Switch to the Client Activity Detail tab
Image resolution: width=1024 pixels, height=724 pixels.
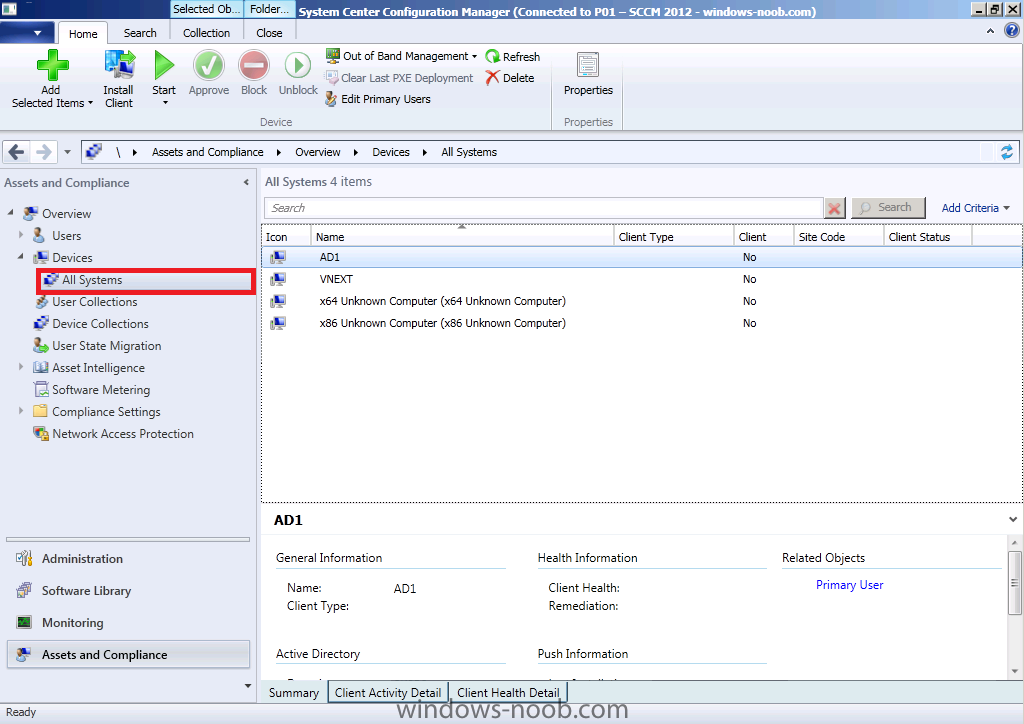[x=388, y=693]
